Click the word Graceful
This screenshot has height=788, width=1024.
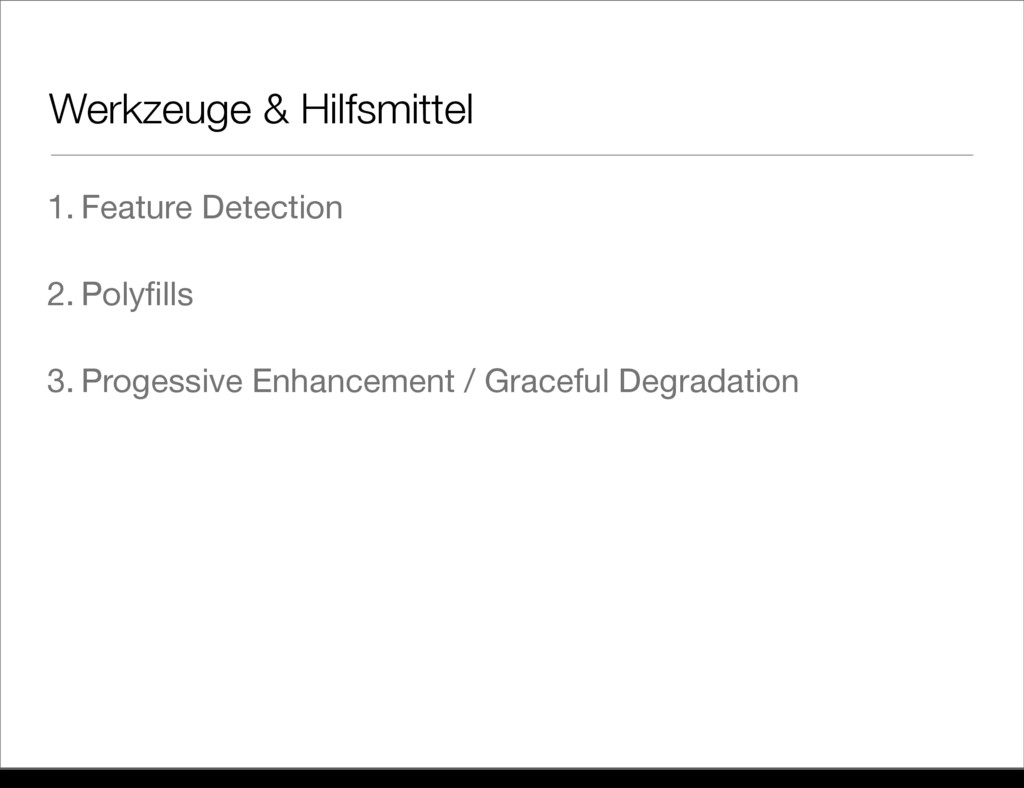[547, 381]
